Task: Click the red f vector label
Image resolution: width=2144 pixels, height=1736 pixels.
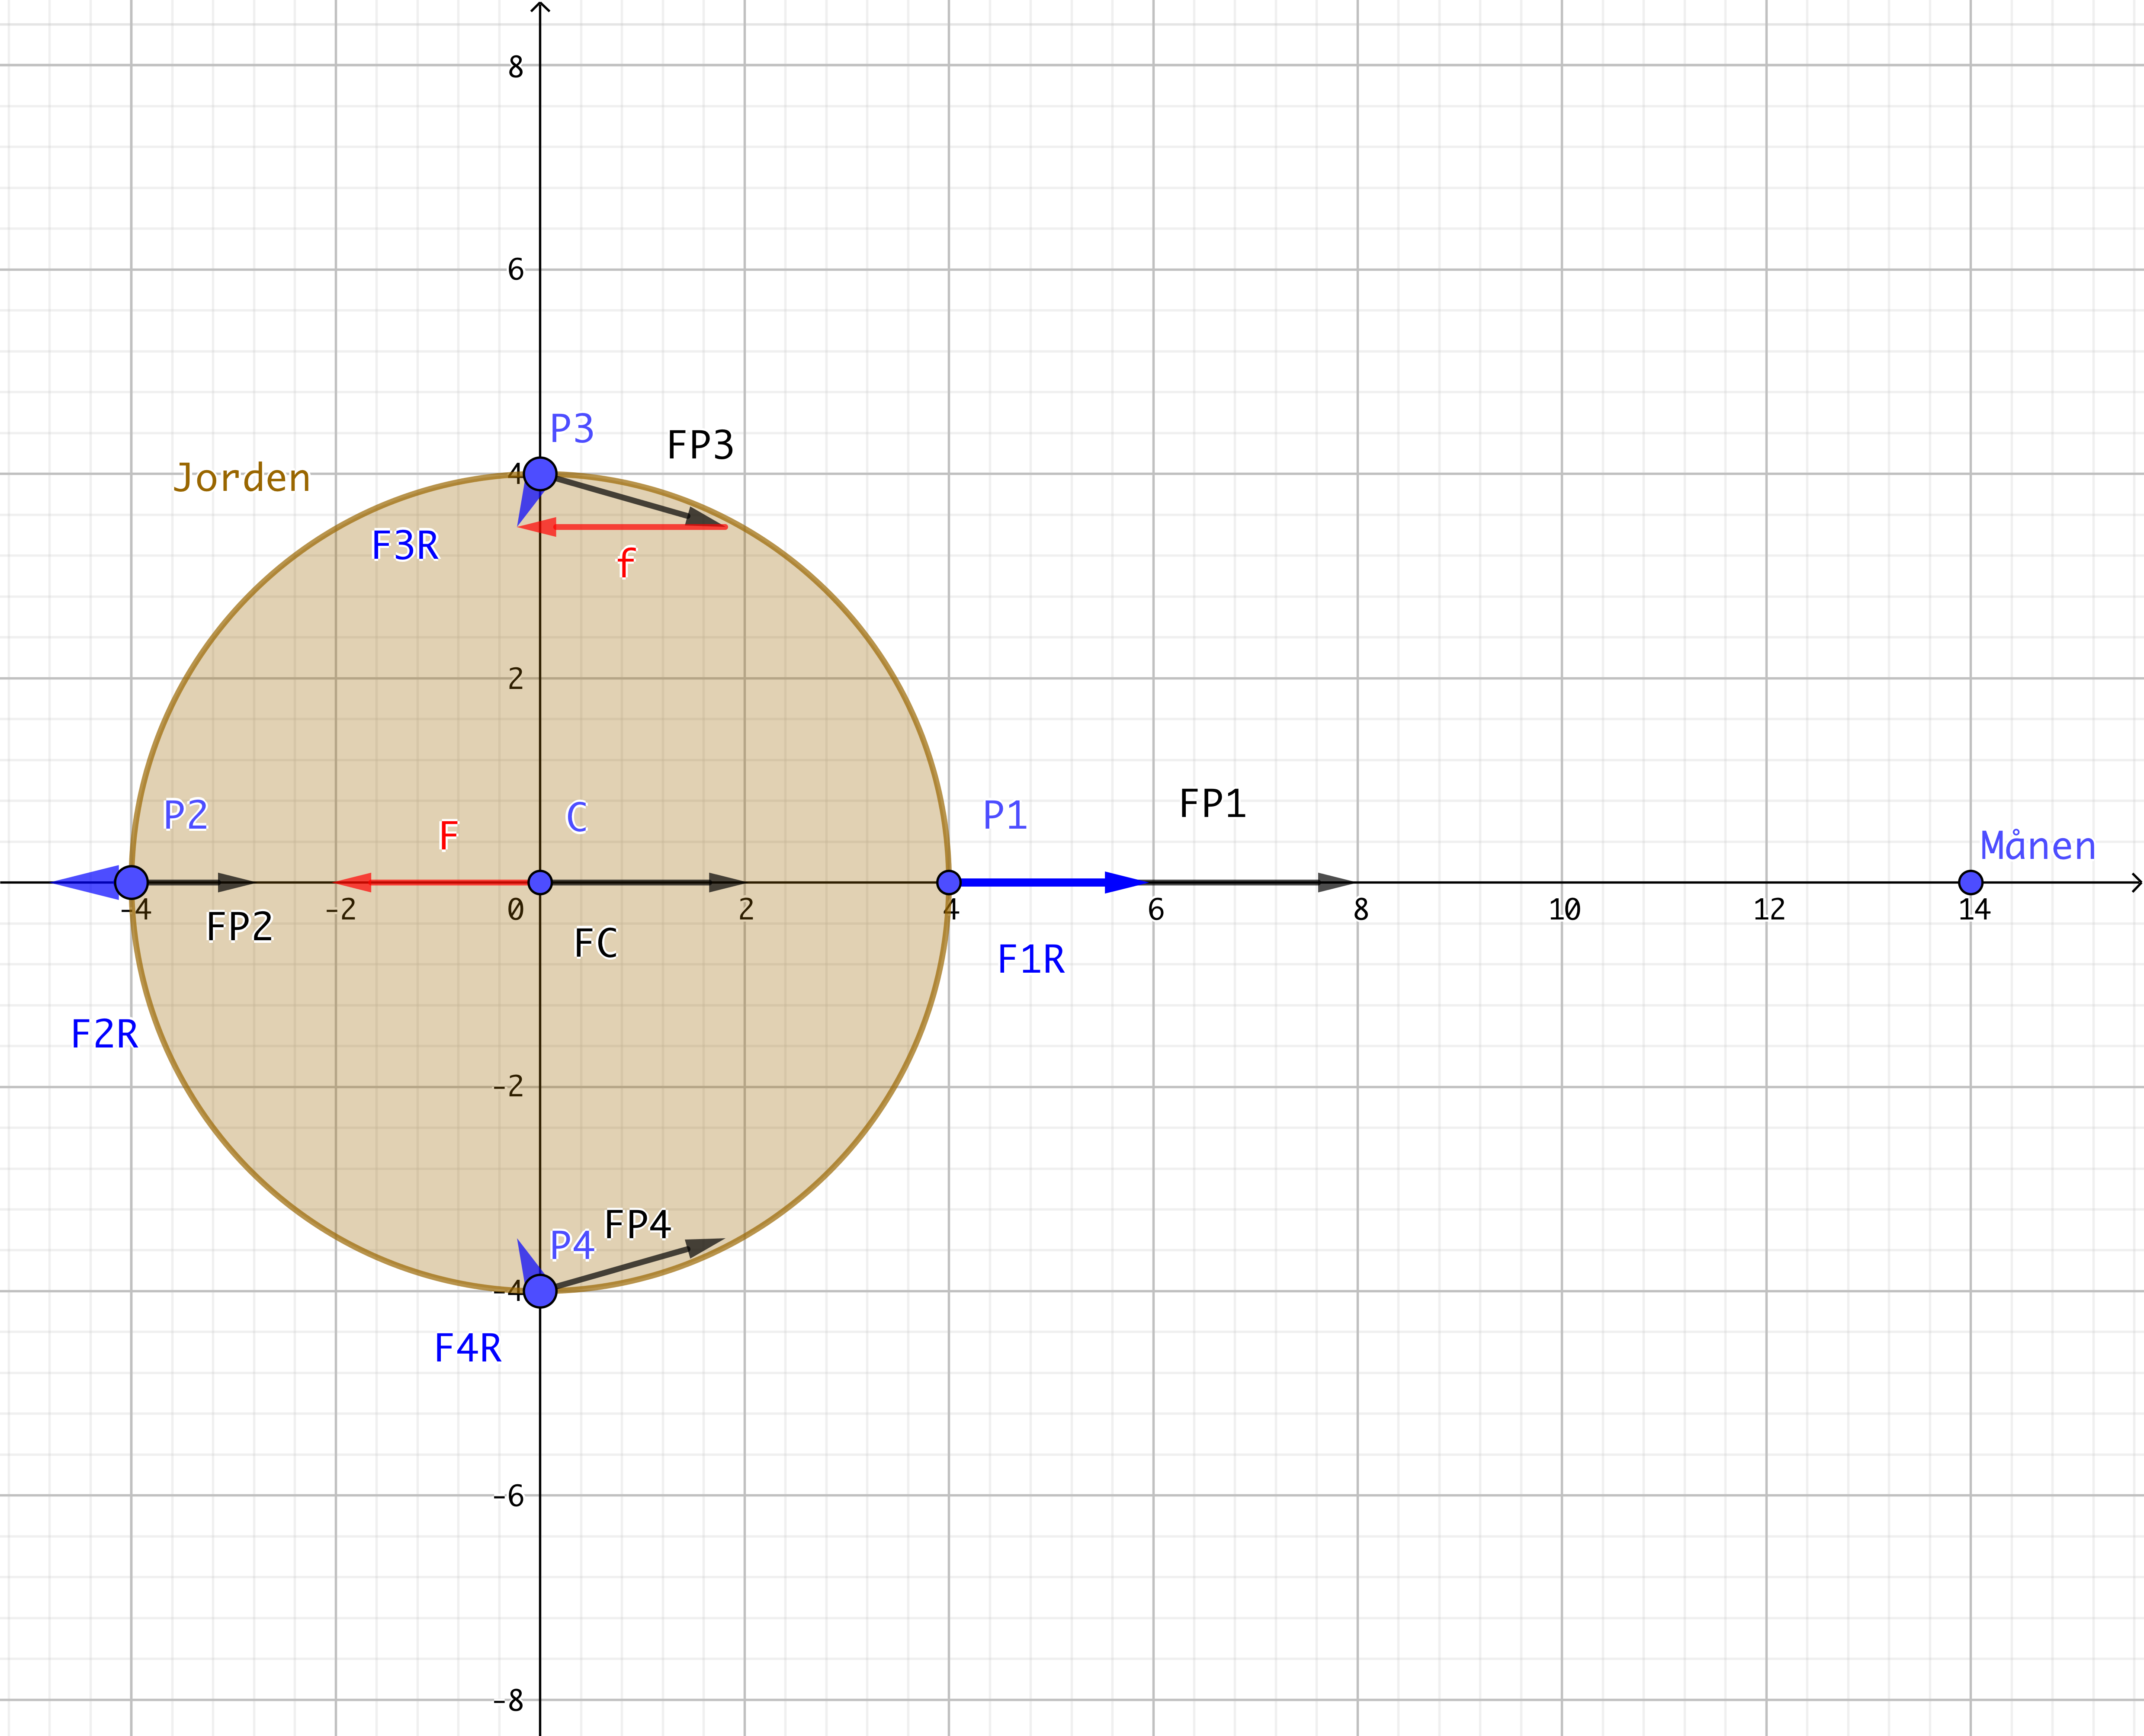Action: point(625,563)
